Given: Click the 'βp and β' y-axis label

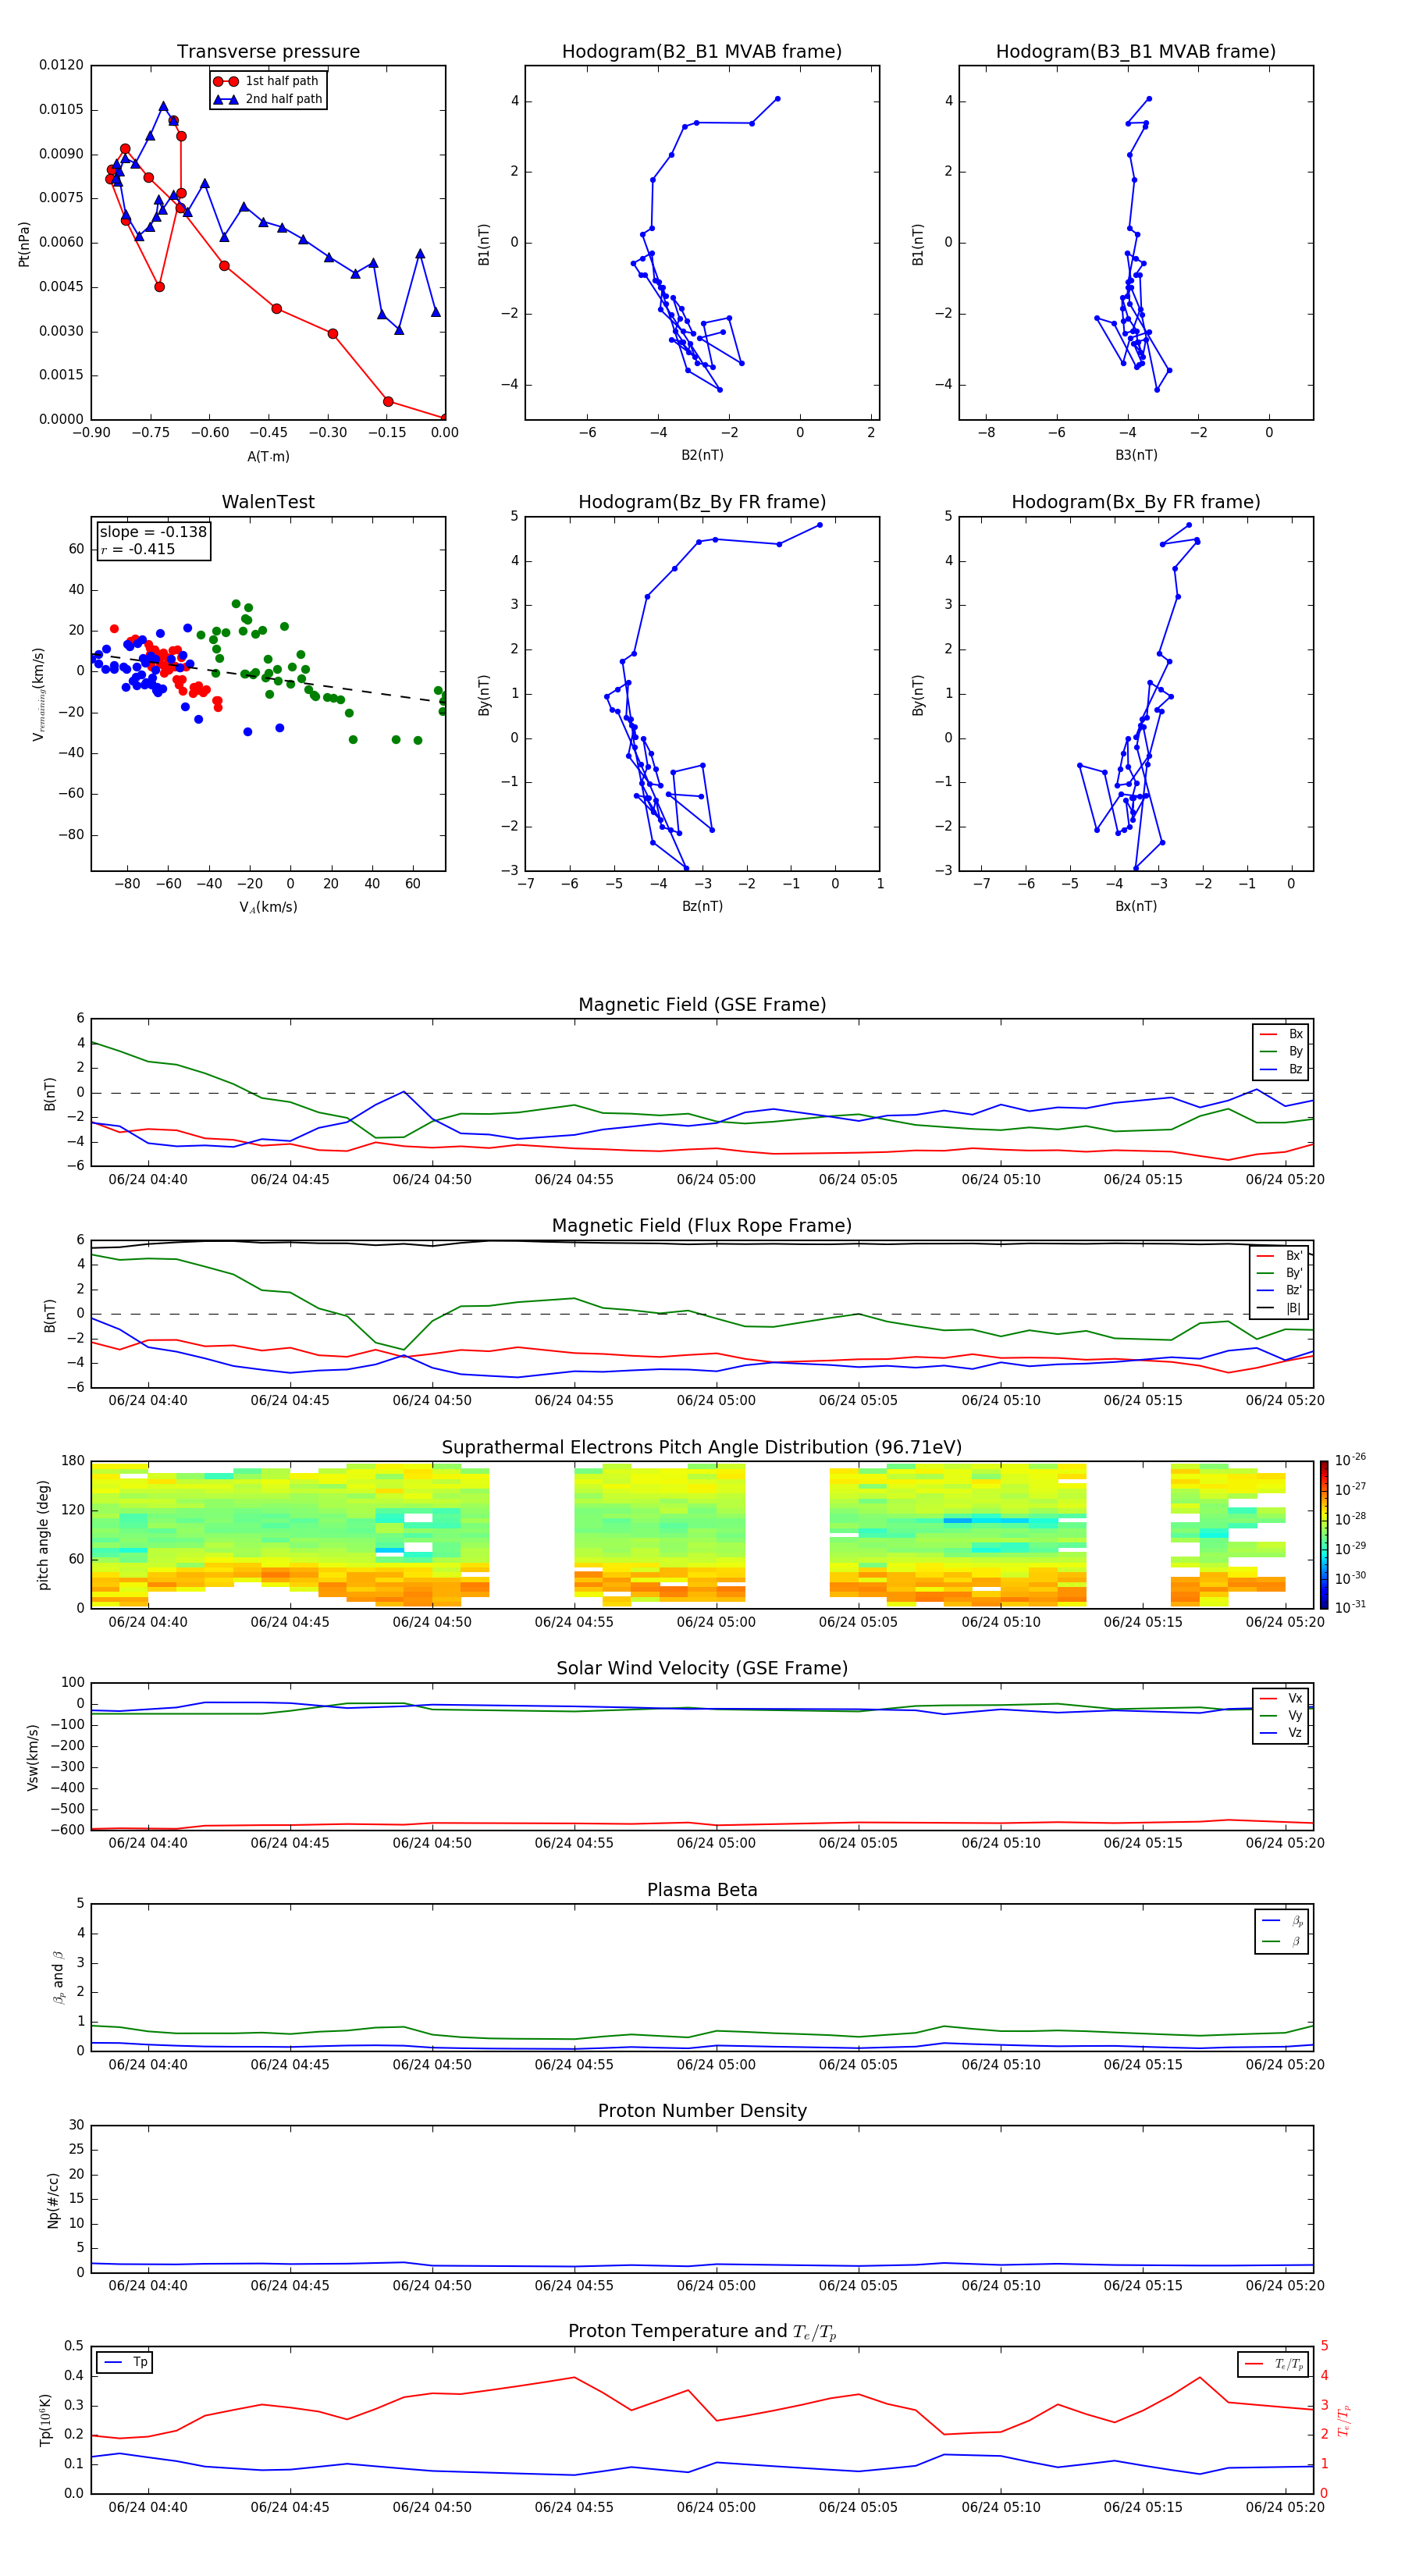Looking at the screenshot, I should click(x=58, y=1977).
